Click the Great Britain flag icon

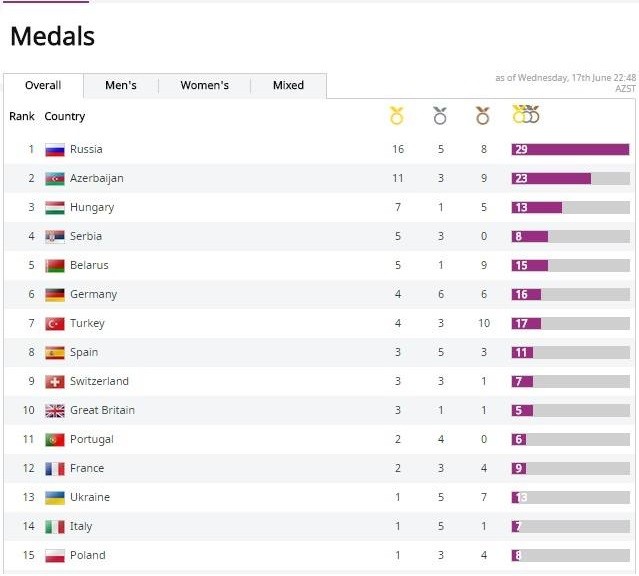55,411
